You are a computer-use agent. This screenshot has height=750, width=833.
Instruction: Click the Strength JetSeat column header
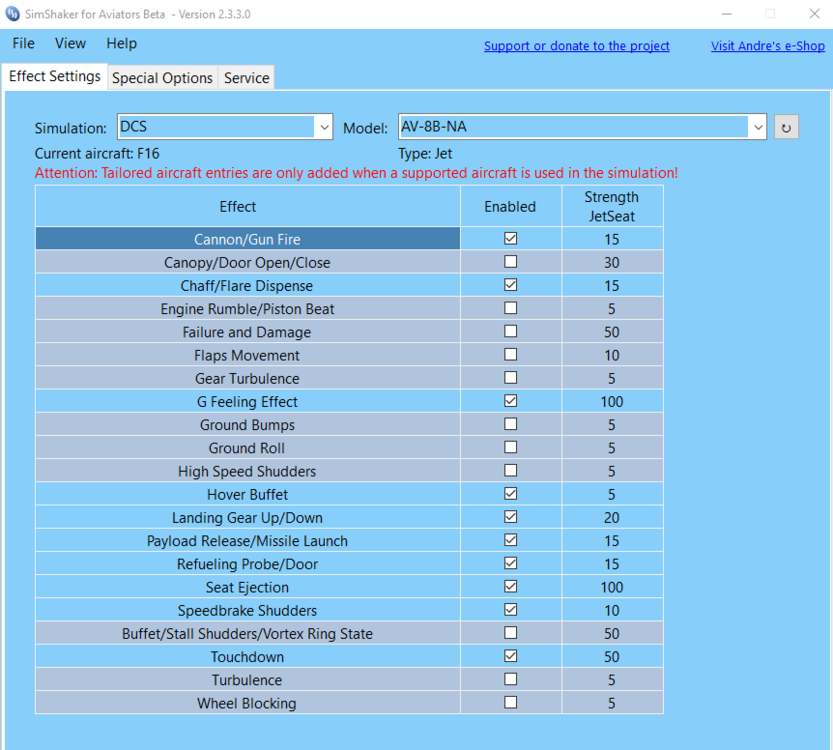(x=612, y=206)
